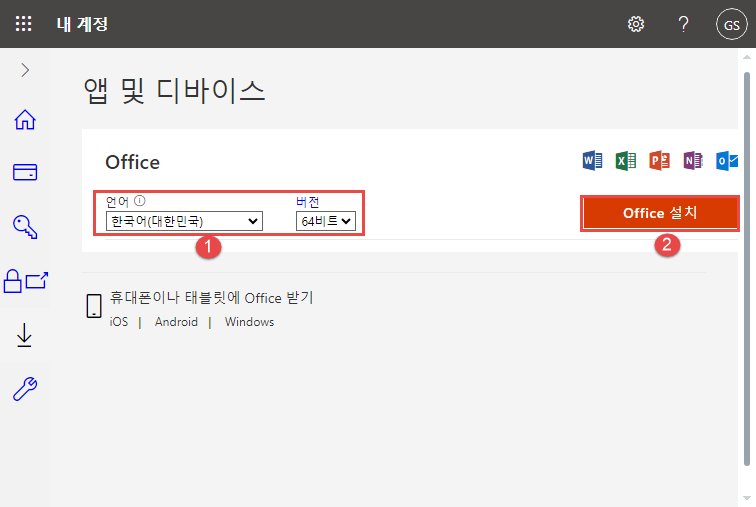Click the 앱 및 디바이스 page heading
Image resolution: width=756 pixels, height=507 pixels.
175,91
